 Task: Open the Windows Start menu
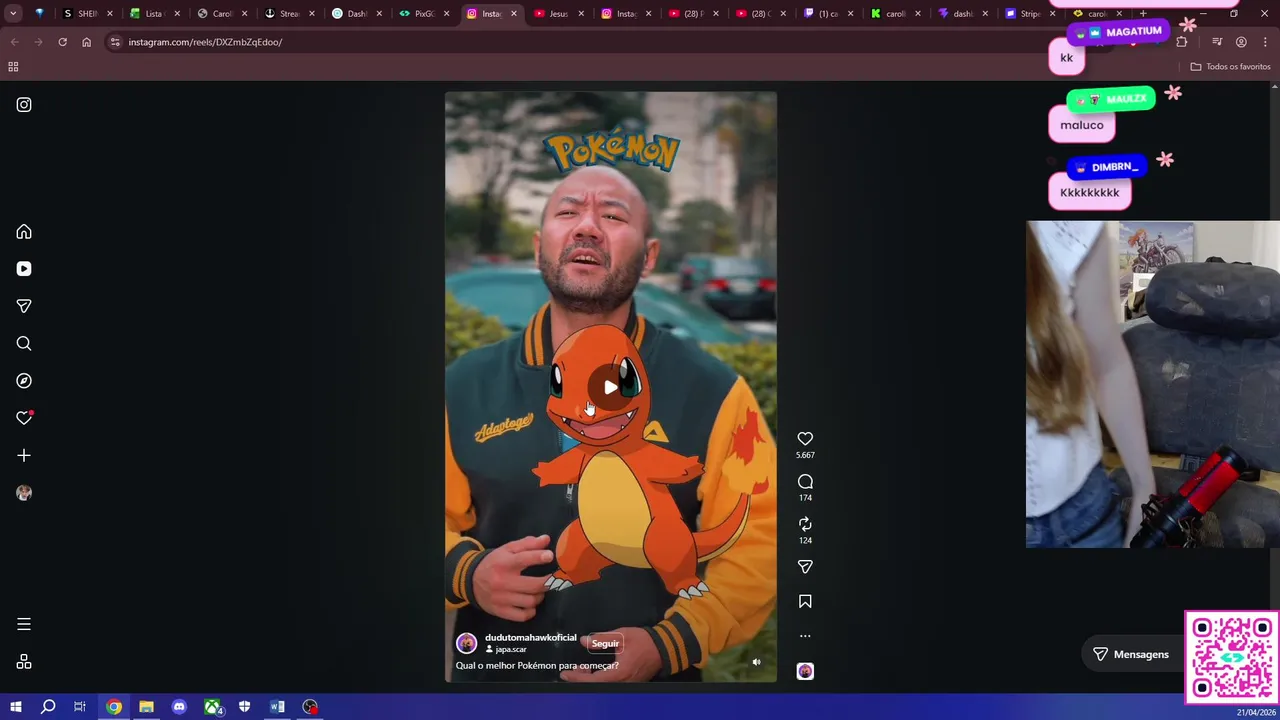point(15,707)
